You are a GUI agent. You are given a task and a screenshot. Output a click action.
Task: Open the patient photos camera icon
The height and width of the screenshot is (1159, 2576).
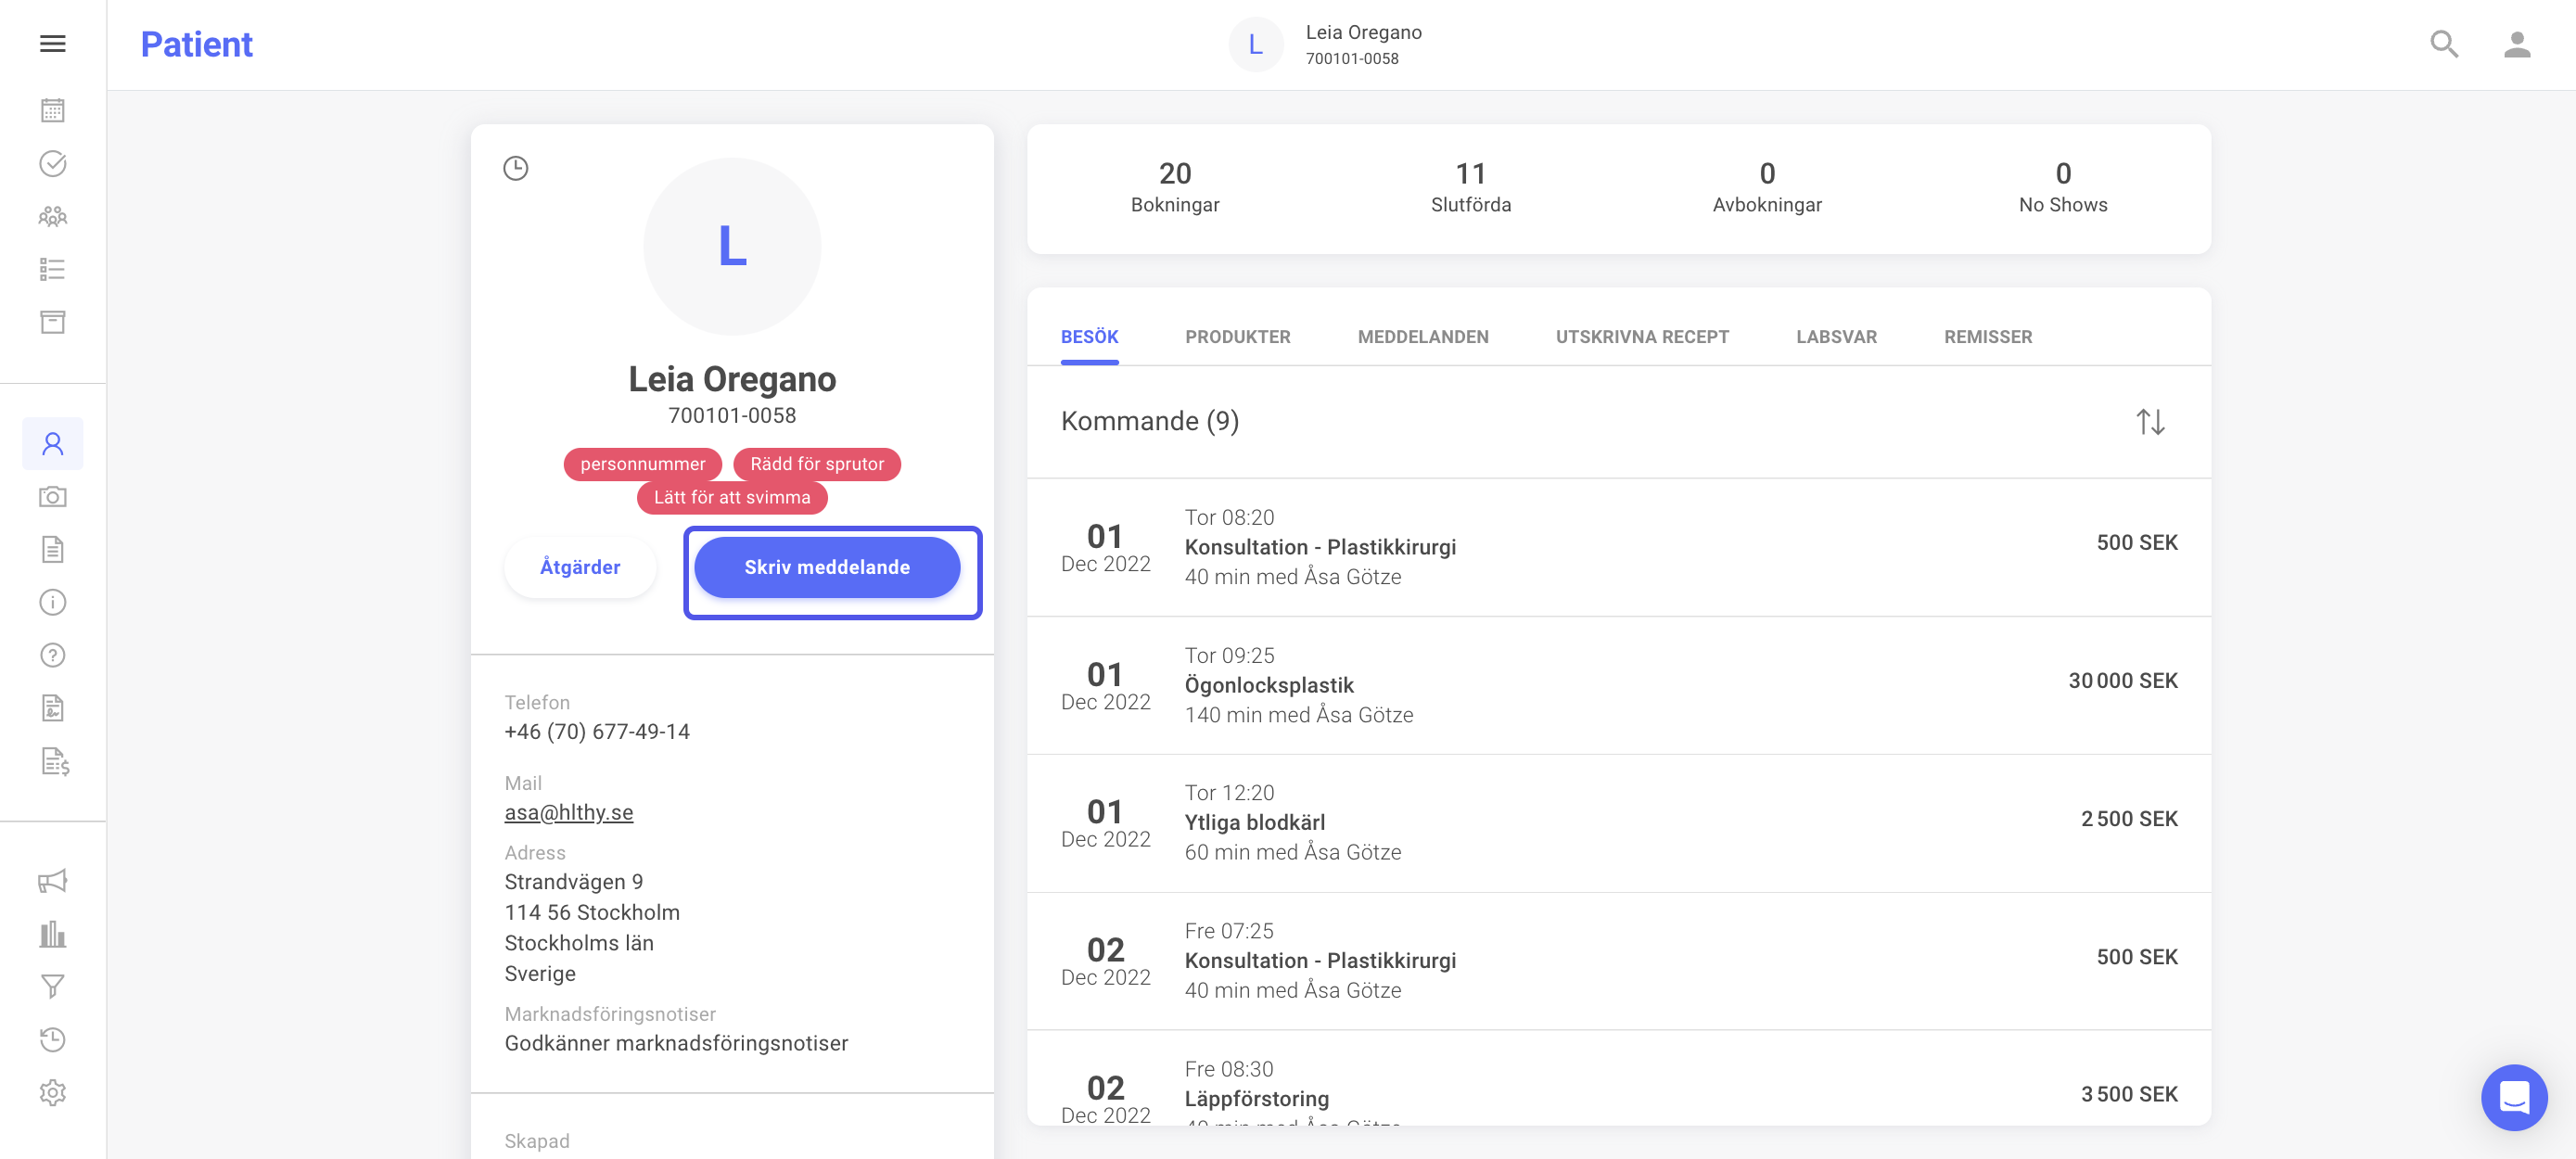click(x=53, y=497)
